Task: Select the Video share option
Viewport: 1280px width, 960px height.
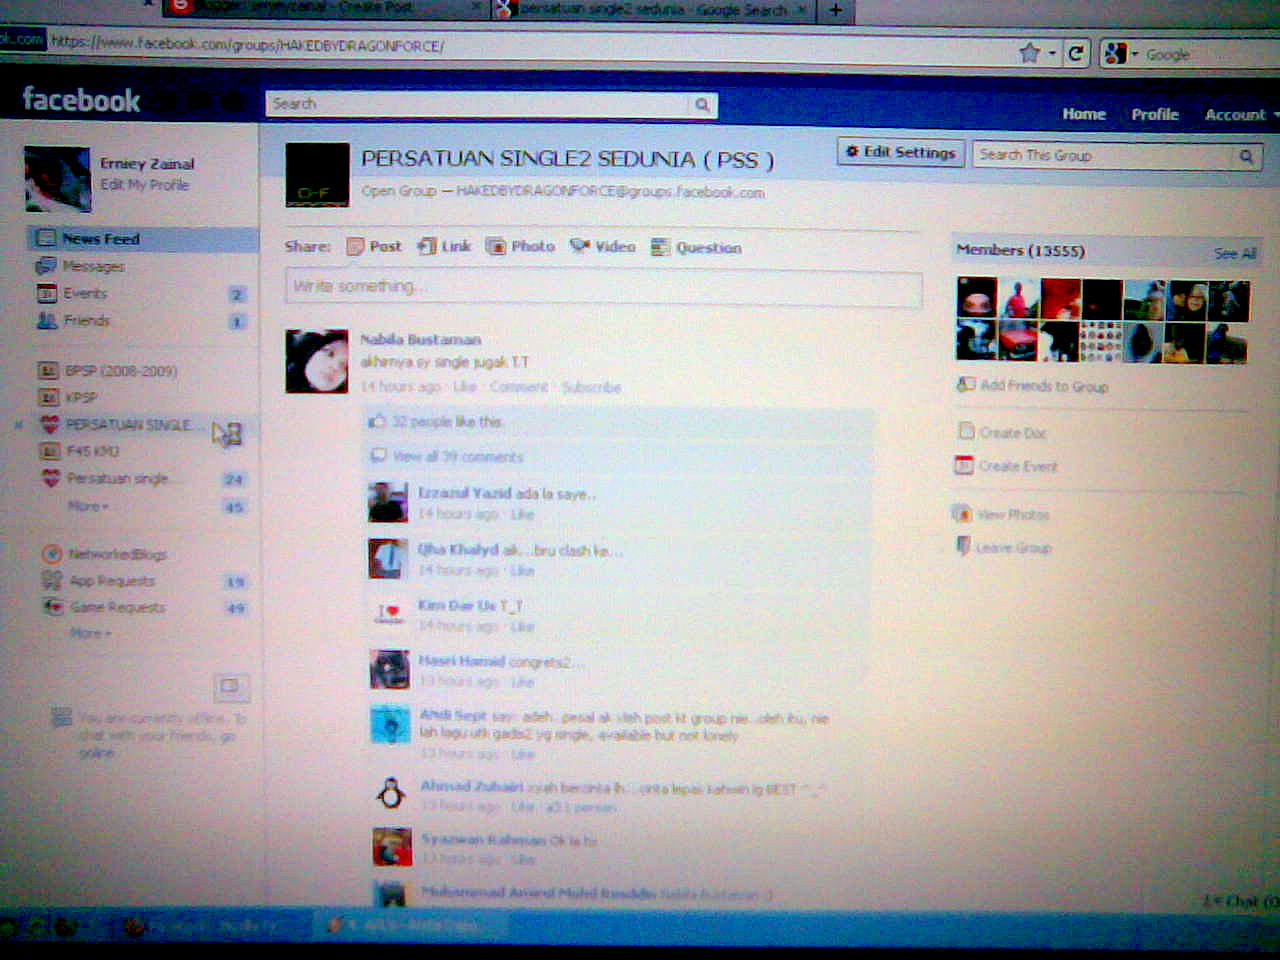Action: coord(602,246)
